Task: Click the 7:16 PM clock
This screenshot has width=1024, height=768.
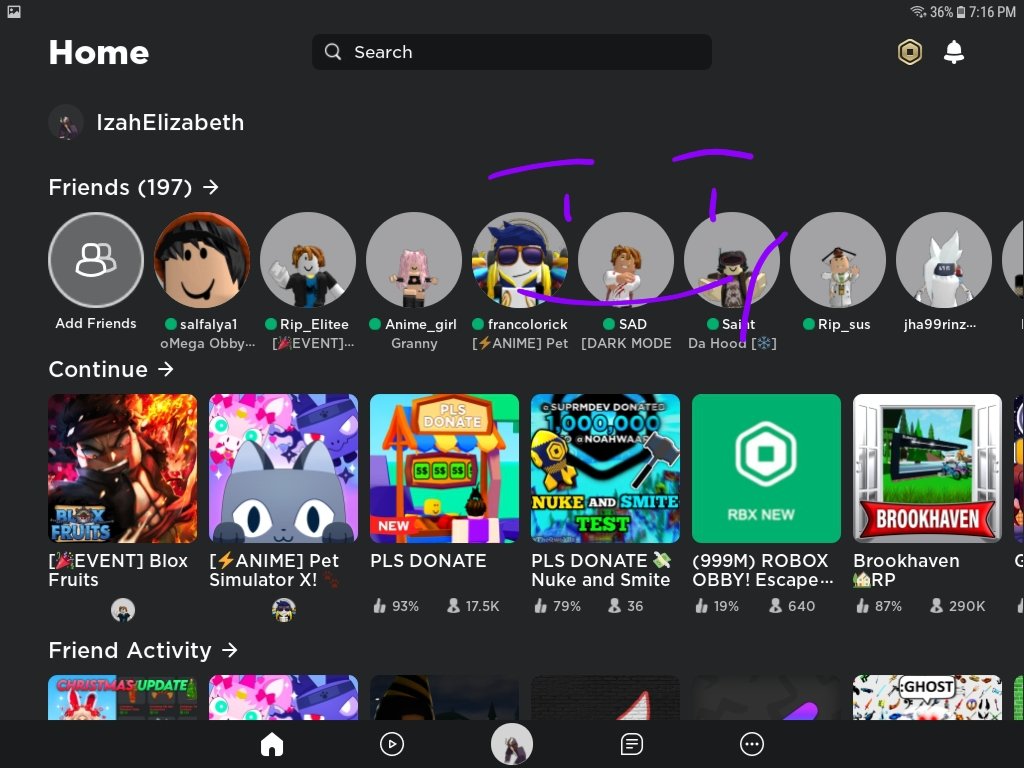Action: (x=992, y=12)
